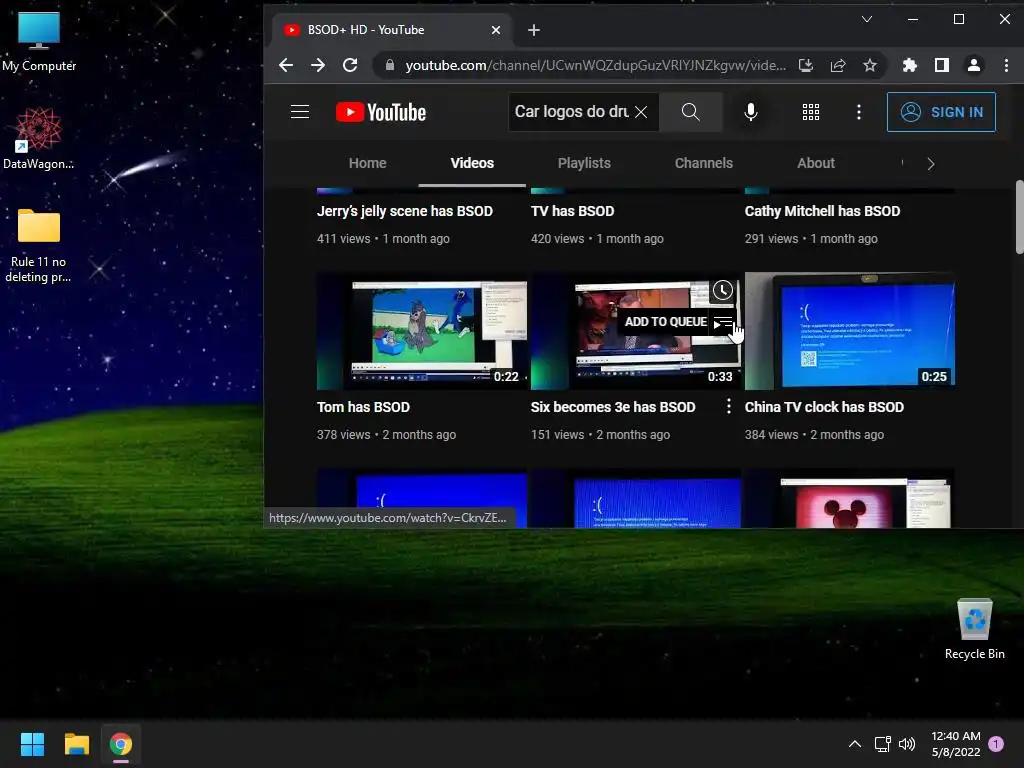This screenshot has width=1024, height=768.
Task: Clear the search box text
Action: pos(641,112)
